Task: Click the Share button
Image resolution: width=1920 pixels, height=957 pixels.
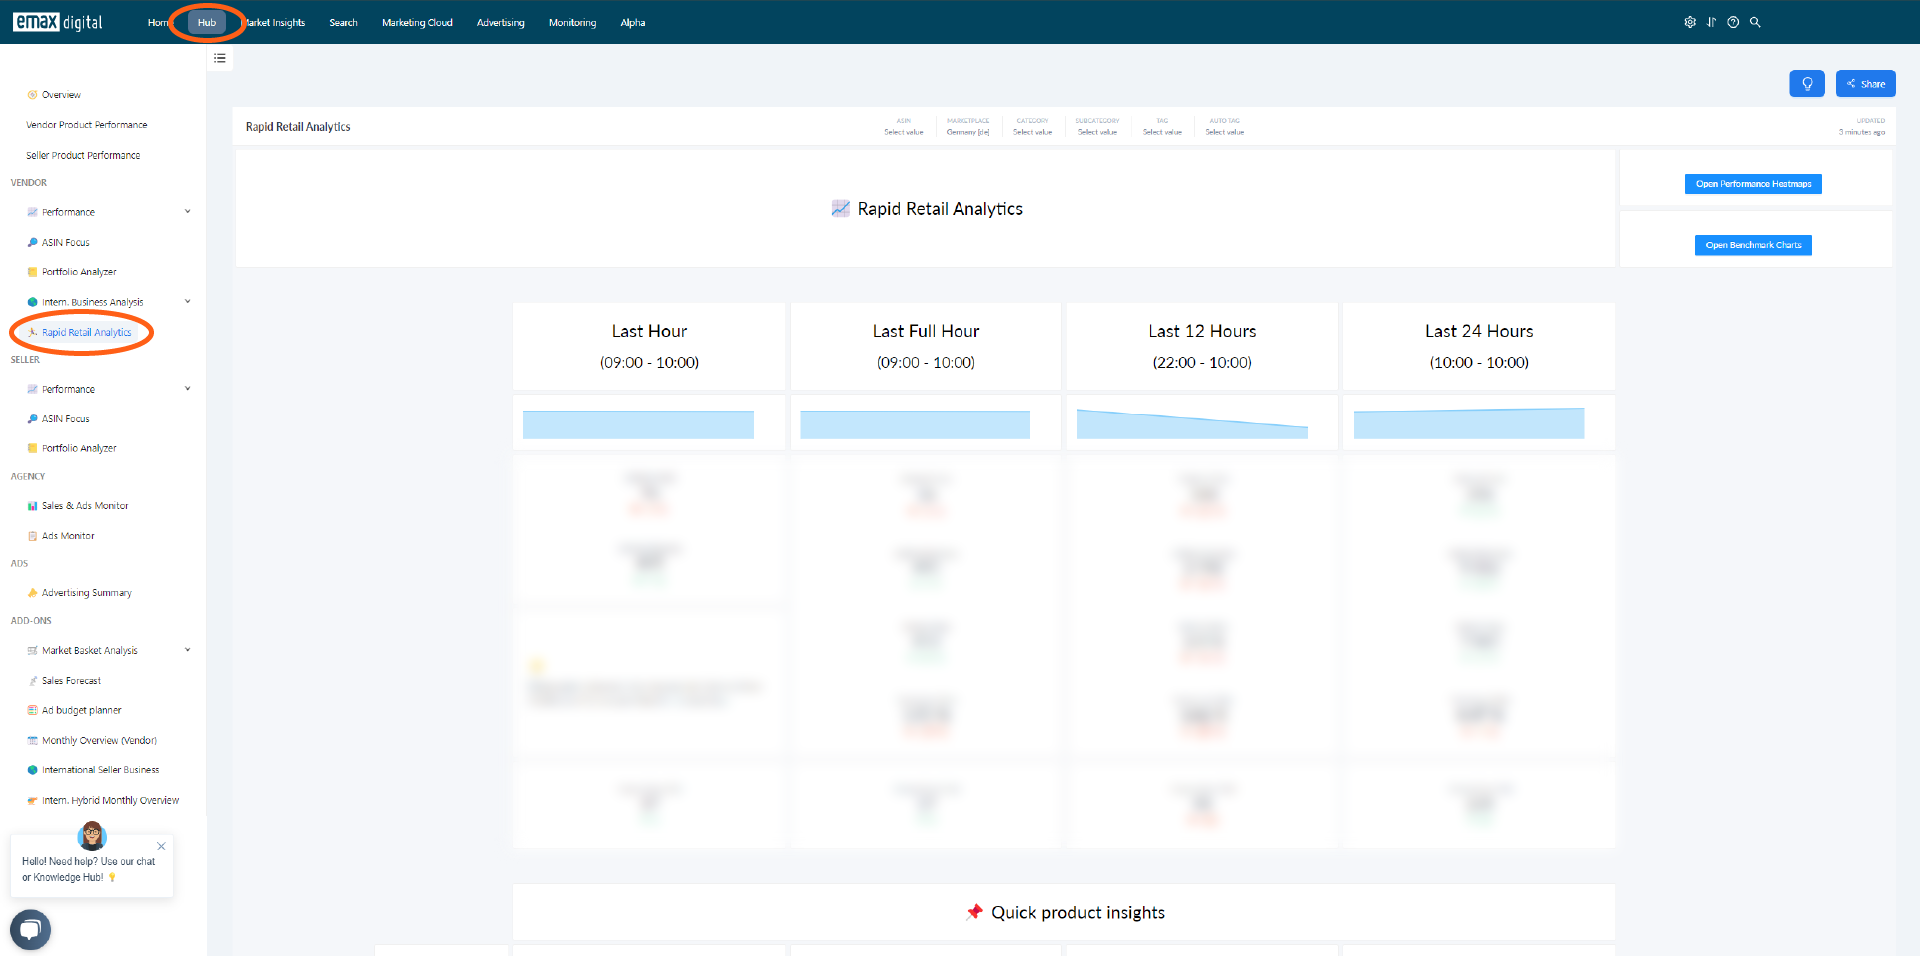Action: 1866,84
